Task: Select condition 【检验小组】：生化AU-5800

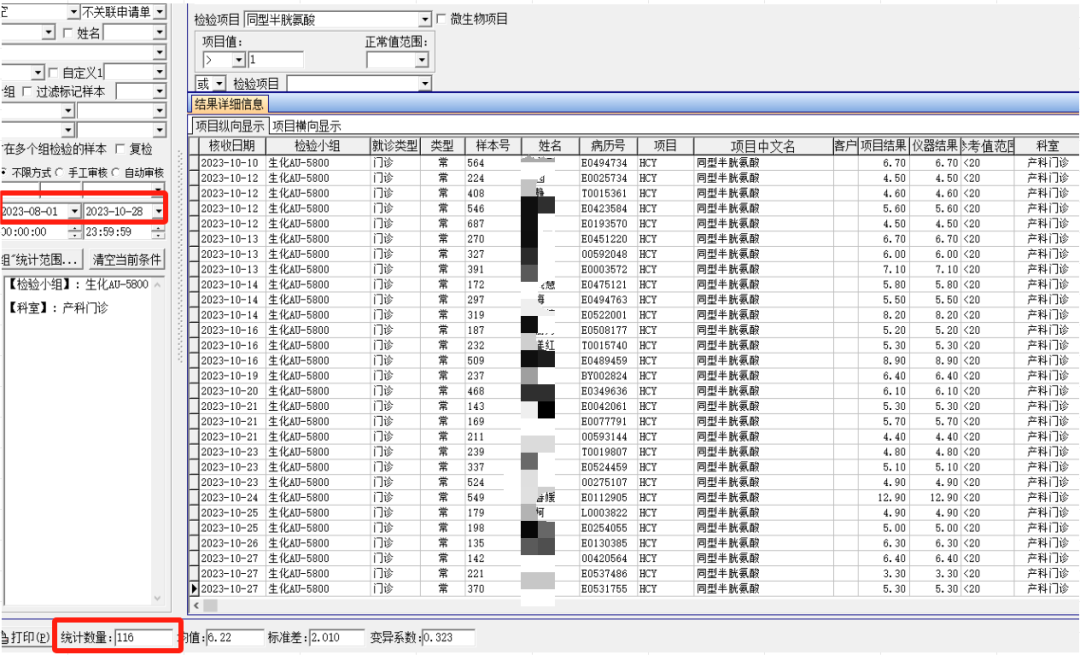Action: (x=78, y=284)
